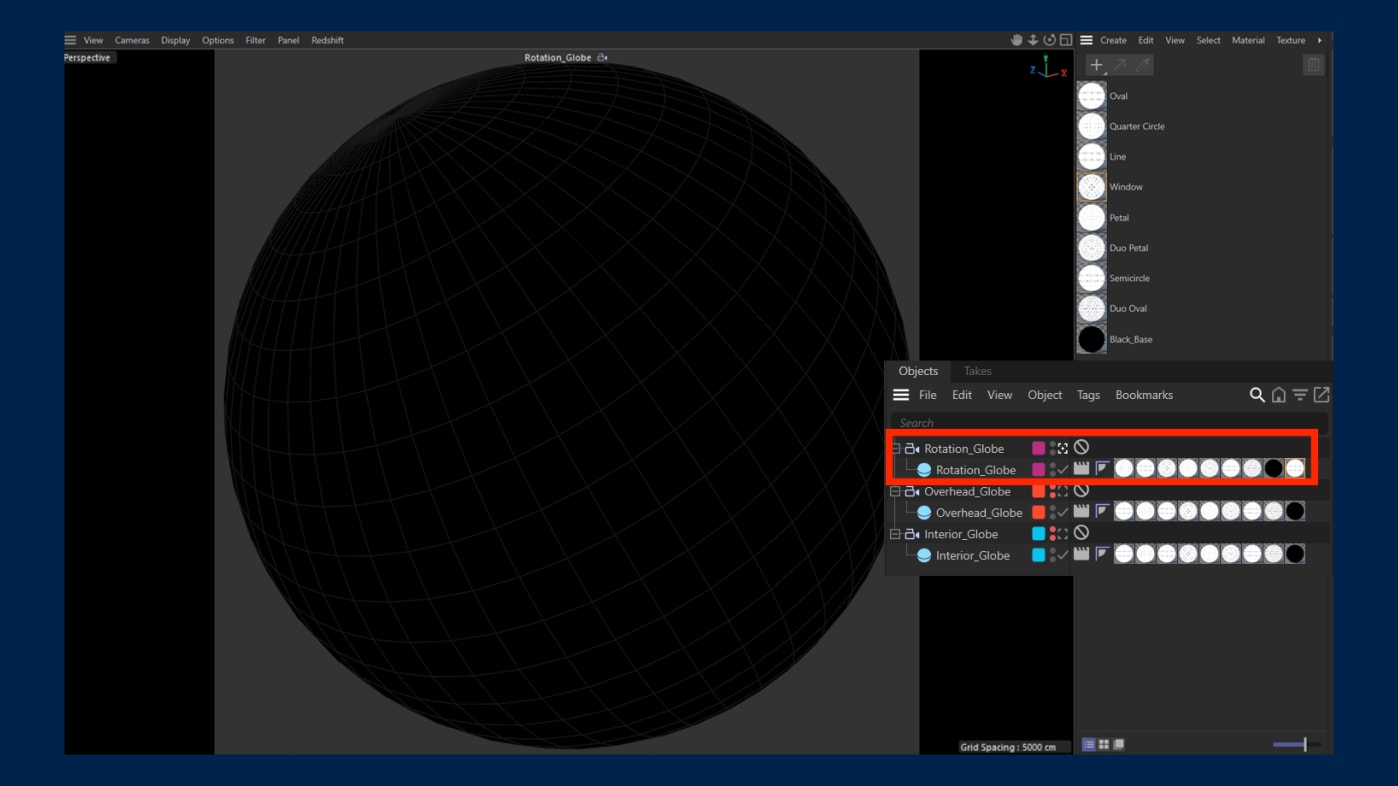Click the viewport pan hand icon

pos(1017,40)
